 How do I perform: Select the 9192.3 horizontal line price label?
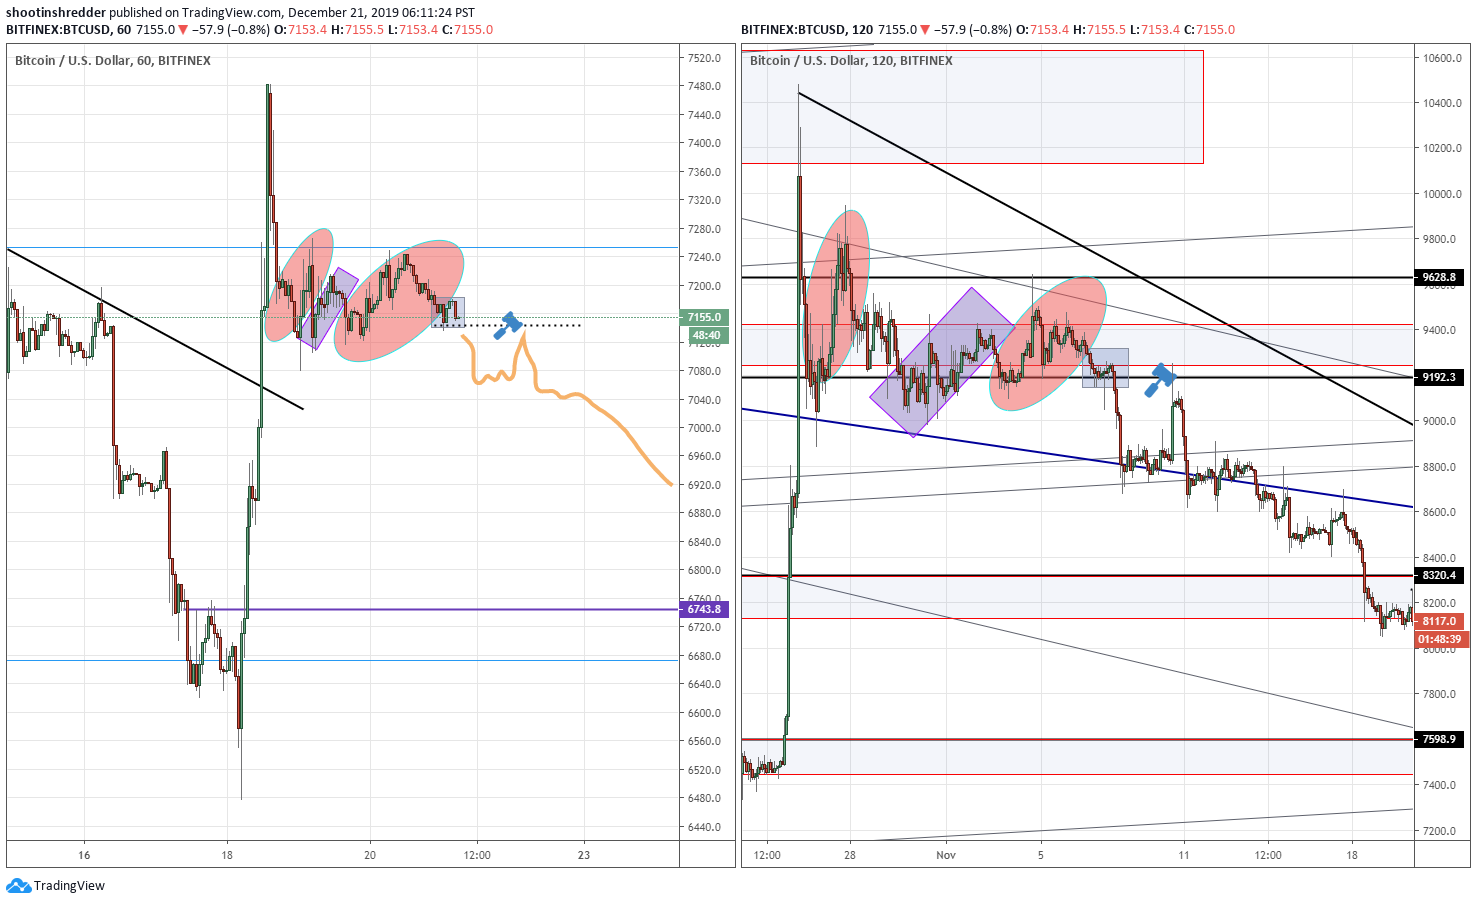pos(1439,377)
